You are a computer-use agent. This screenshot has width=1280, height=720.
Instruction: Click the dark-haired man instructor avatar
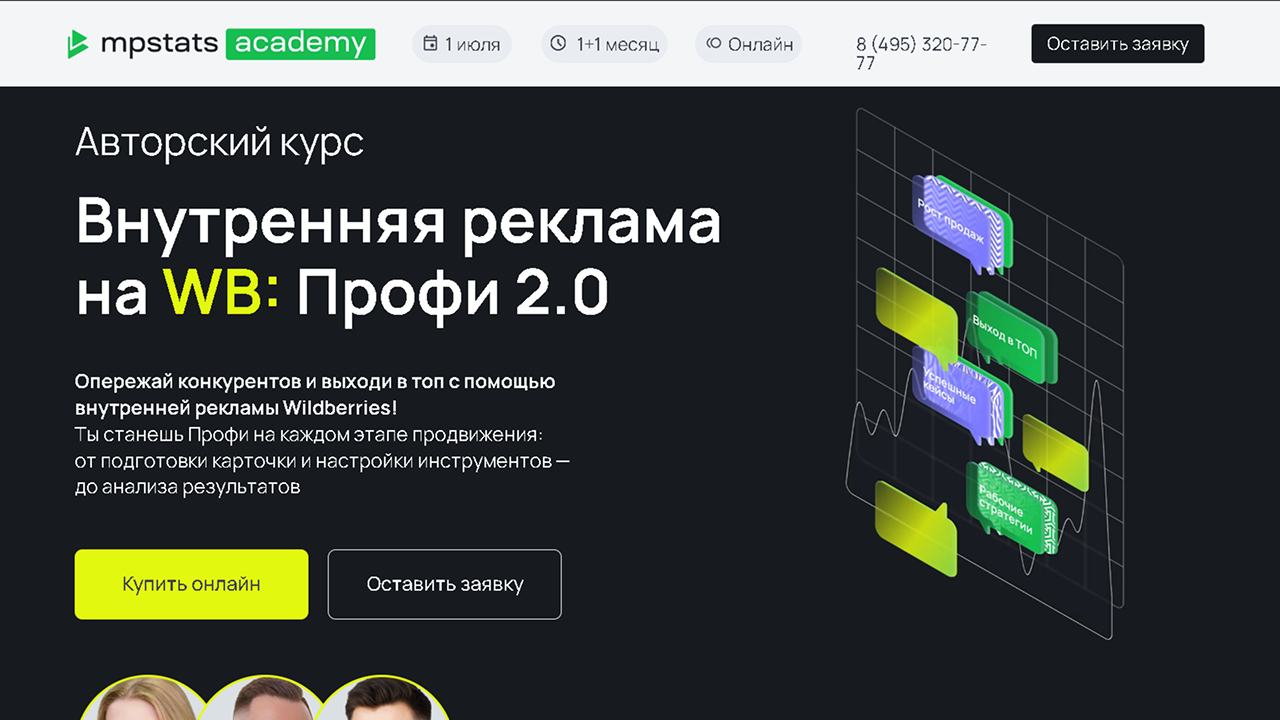(x=382, y=698)
